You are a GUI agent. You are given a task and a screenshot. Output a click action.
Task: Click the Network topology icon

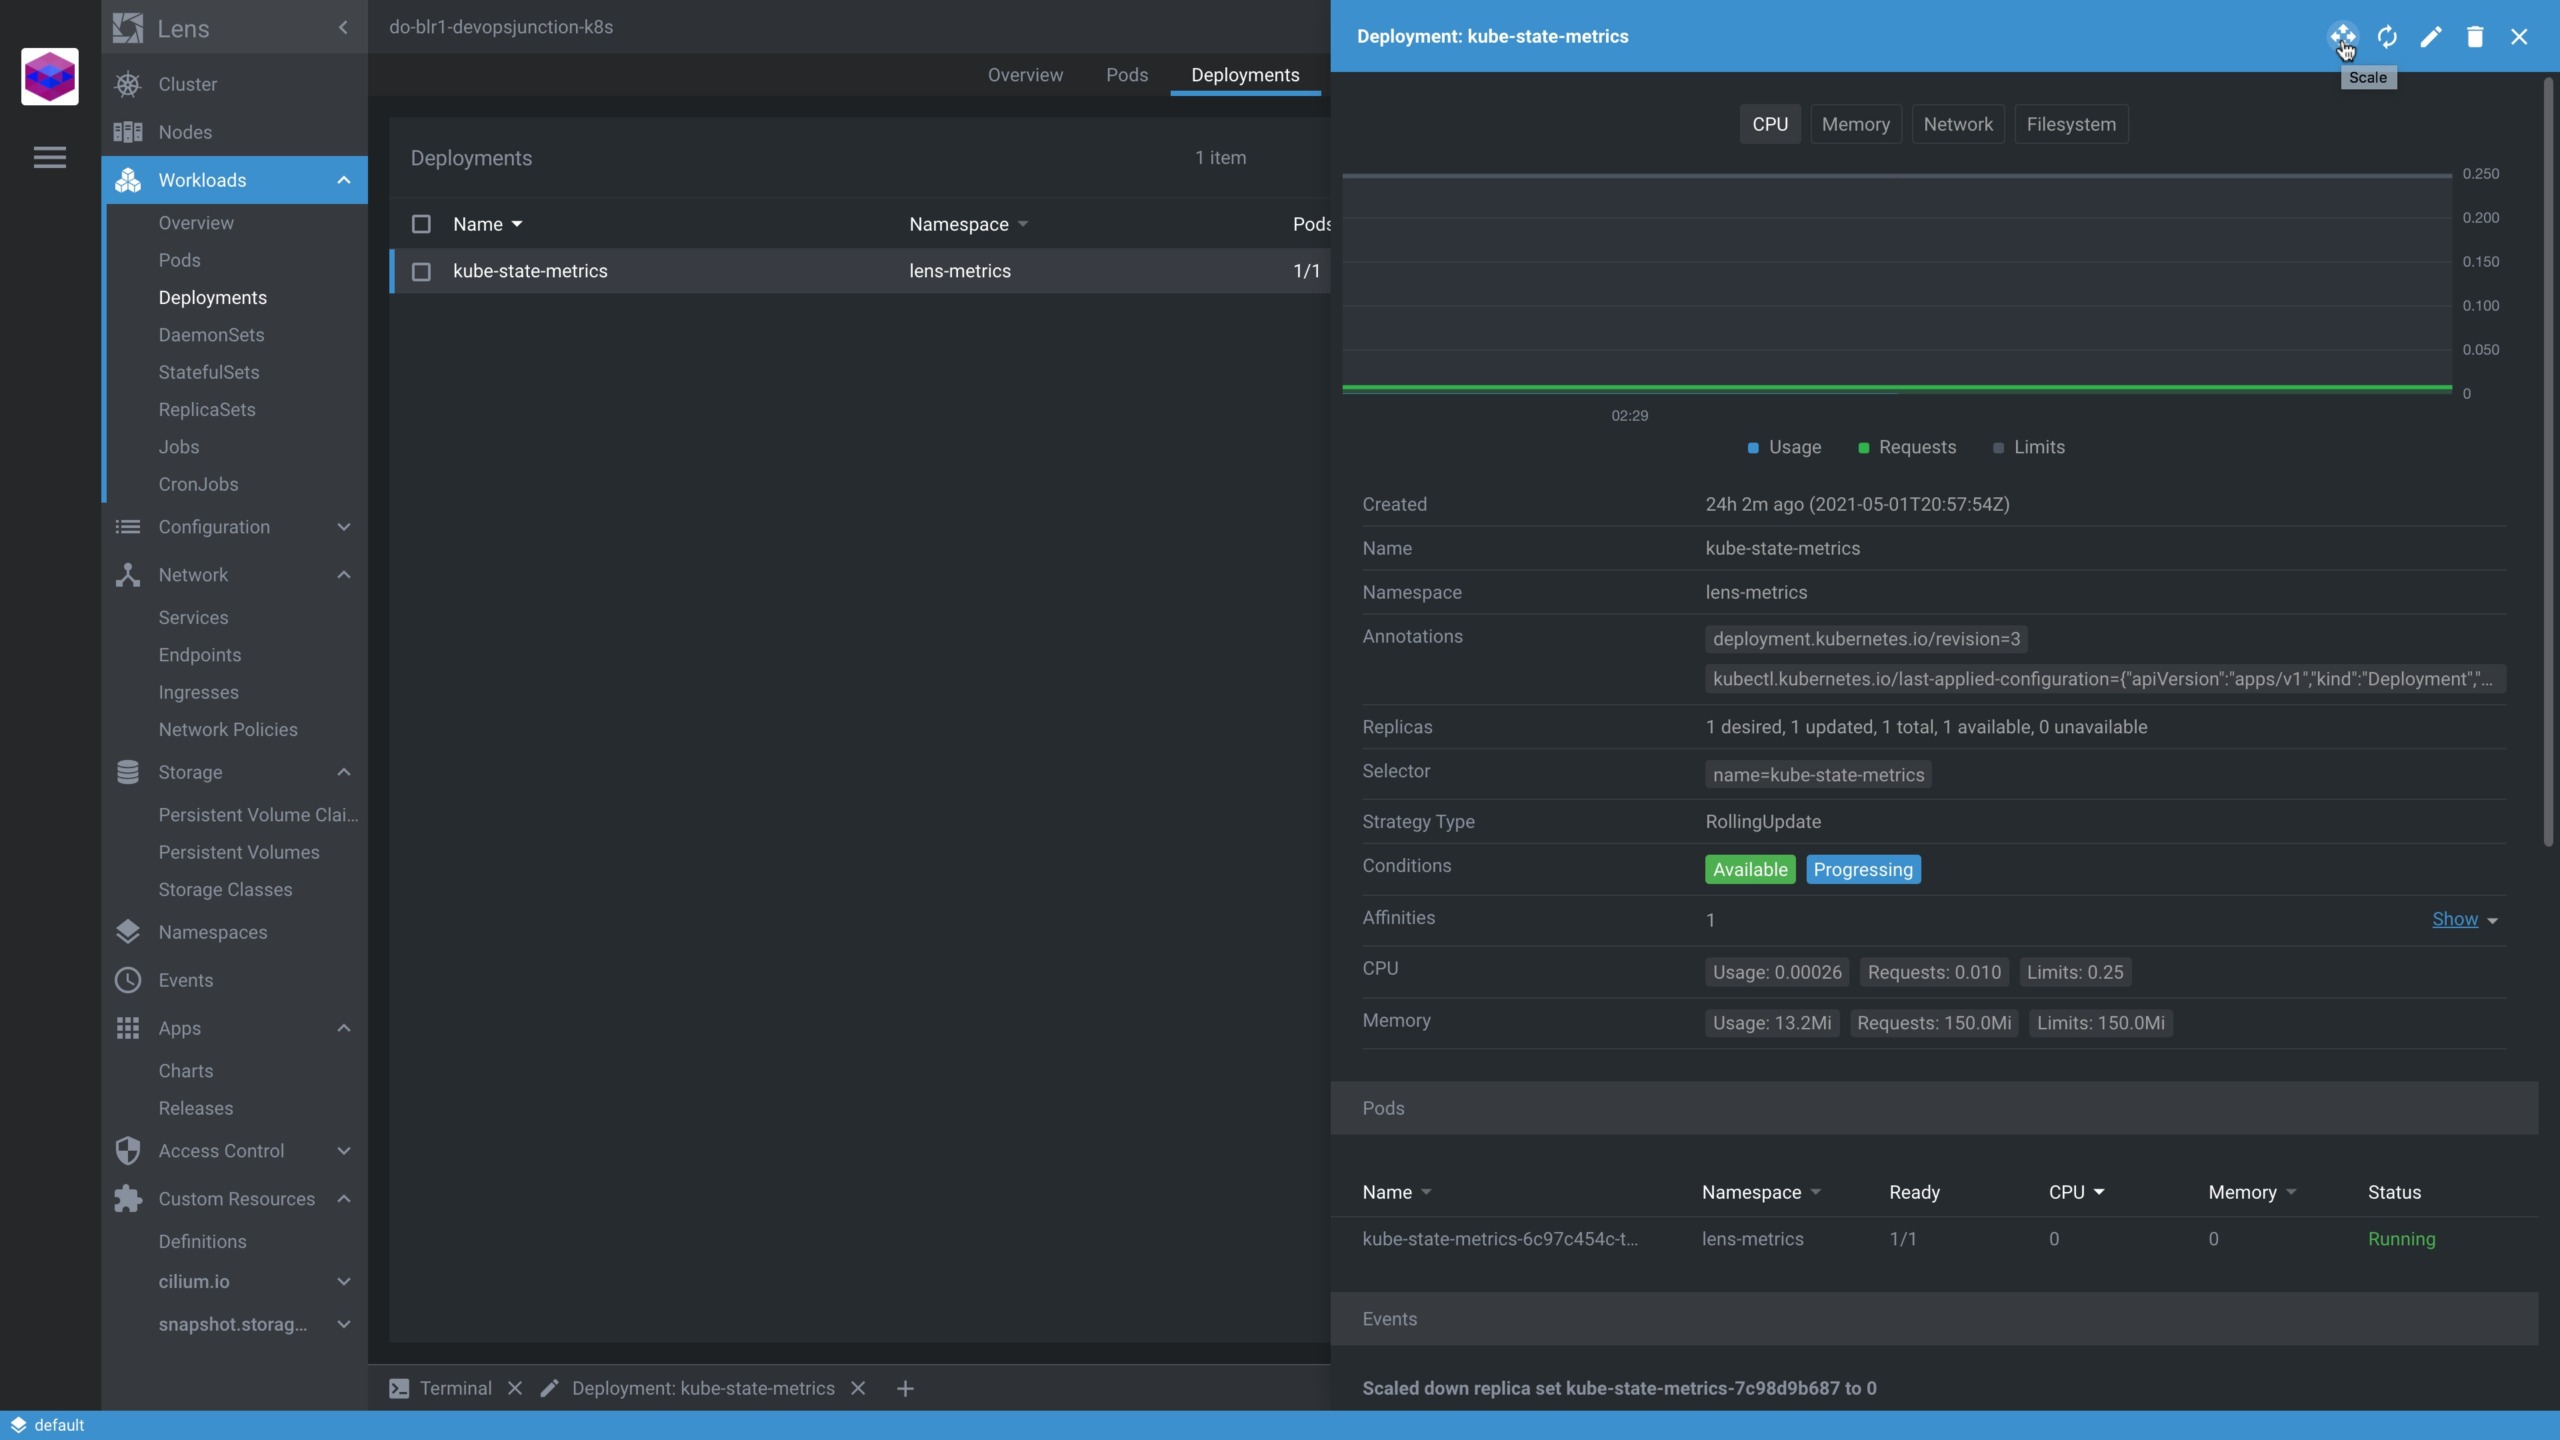(128, 575)
